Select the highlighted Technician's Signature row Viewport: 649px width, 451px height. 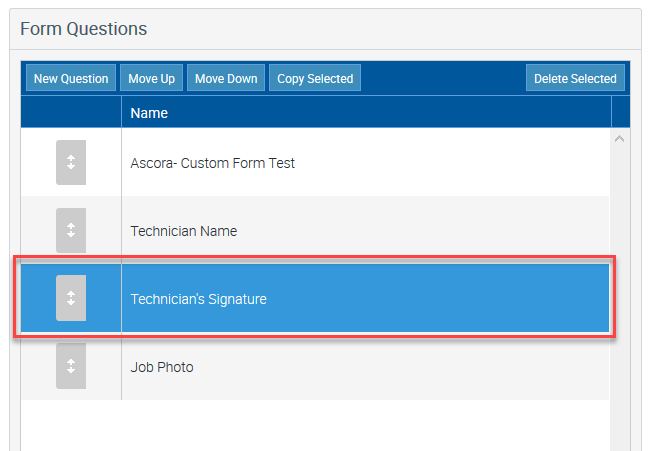click(x=315, y=298)
